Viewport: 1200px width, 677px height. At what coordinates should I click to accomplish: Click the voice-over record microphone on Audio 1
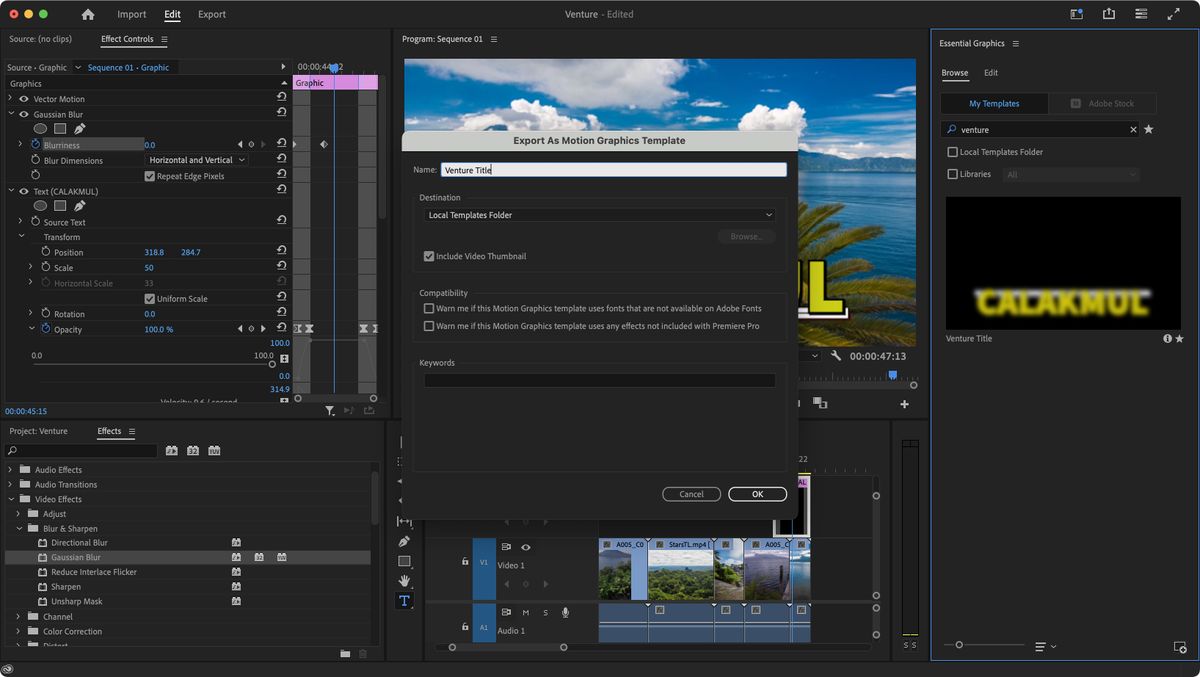point(565,612)
